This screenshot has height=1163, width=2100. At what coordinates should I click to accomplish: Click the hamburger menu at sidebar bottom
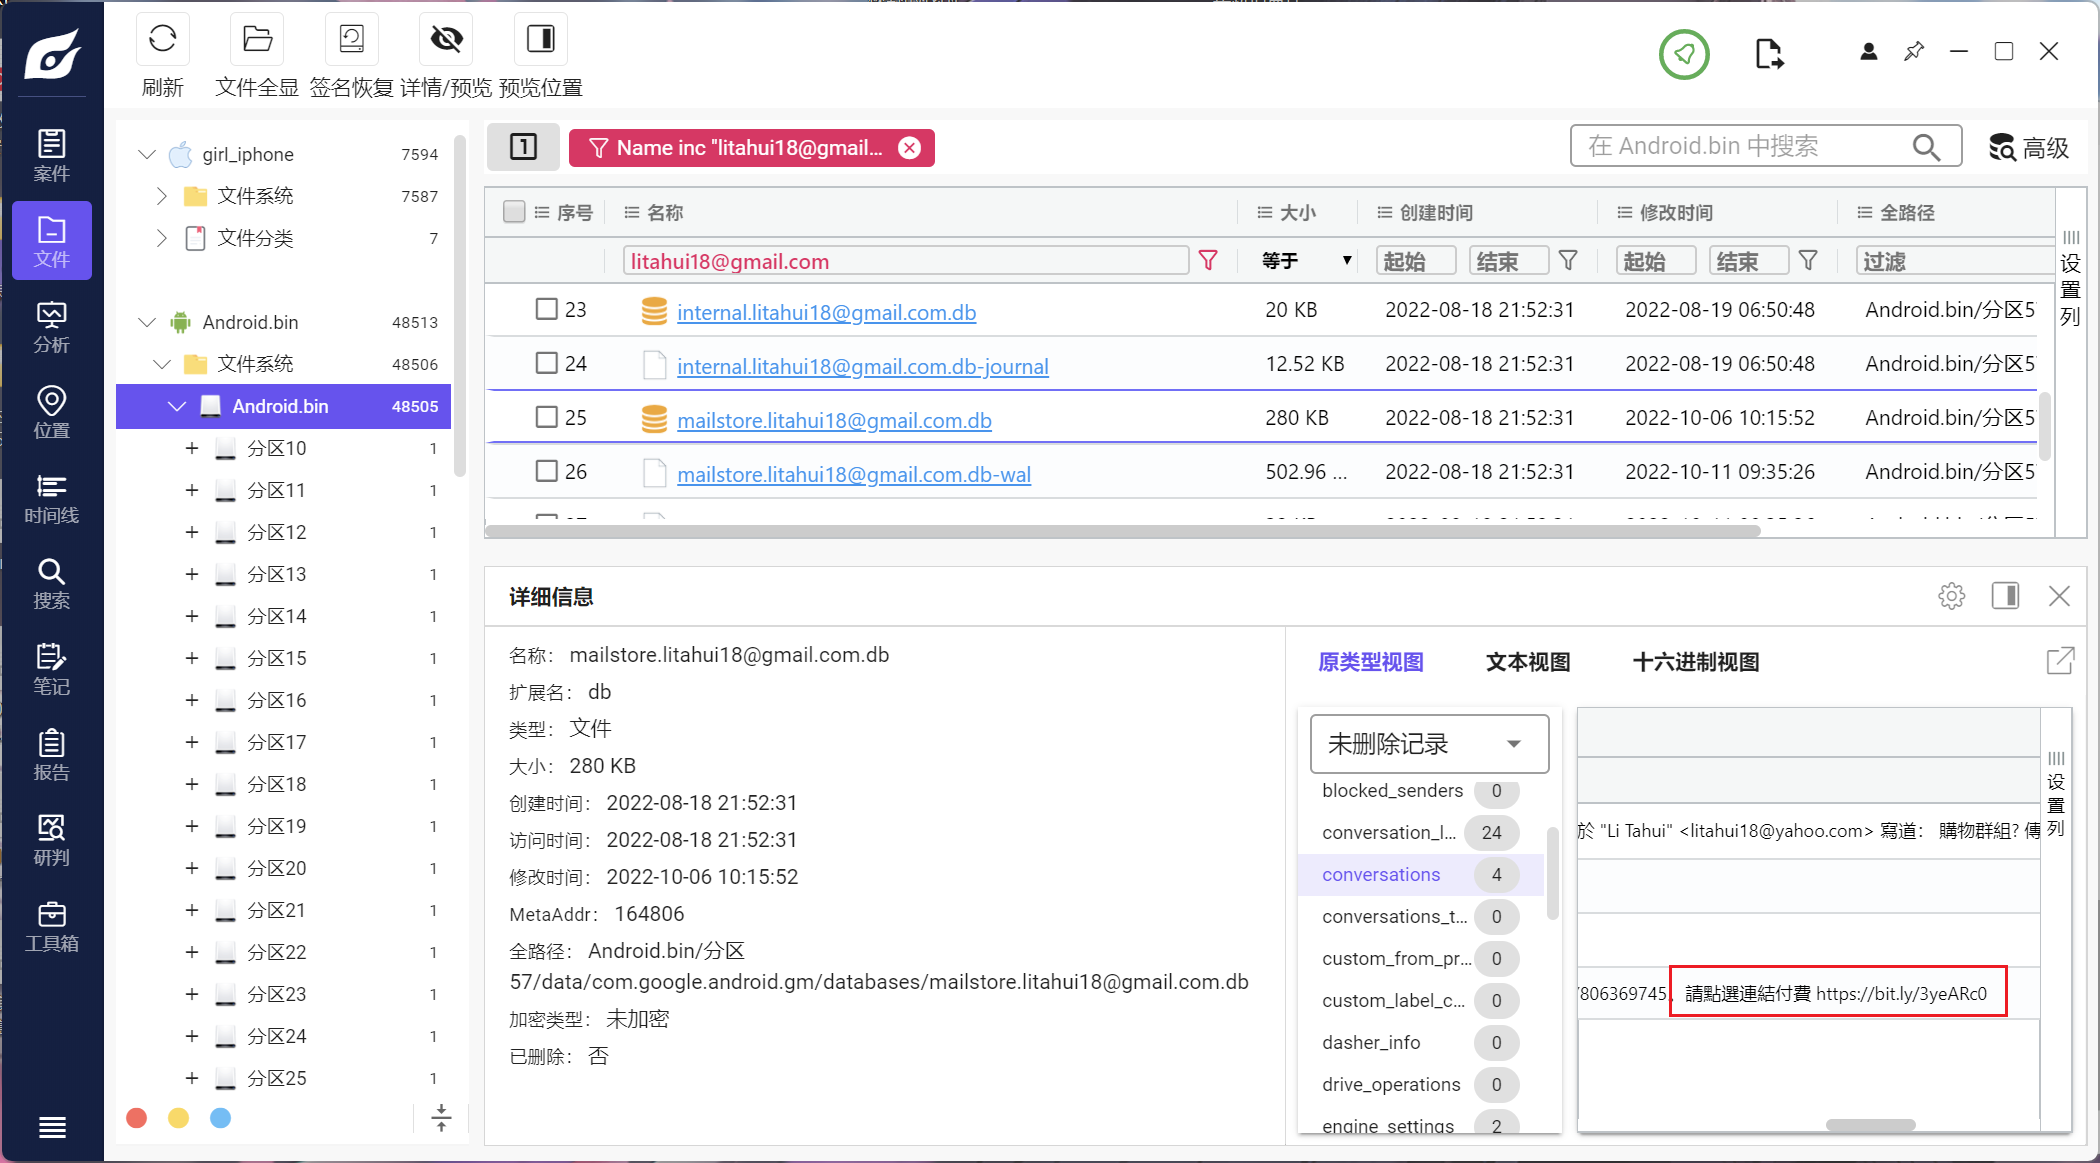click(52, 1127)
